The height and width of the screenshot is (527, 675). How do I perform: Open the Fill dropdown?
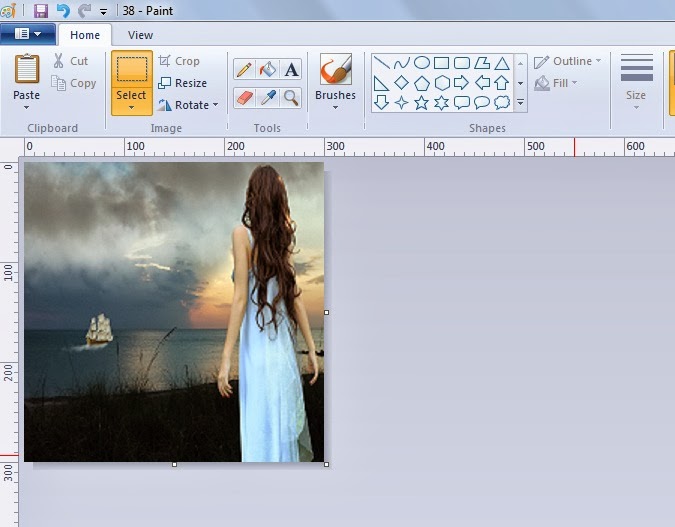pos(574,83)
